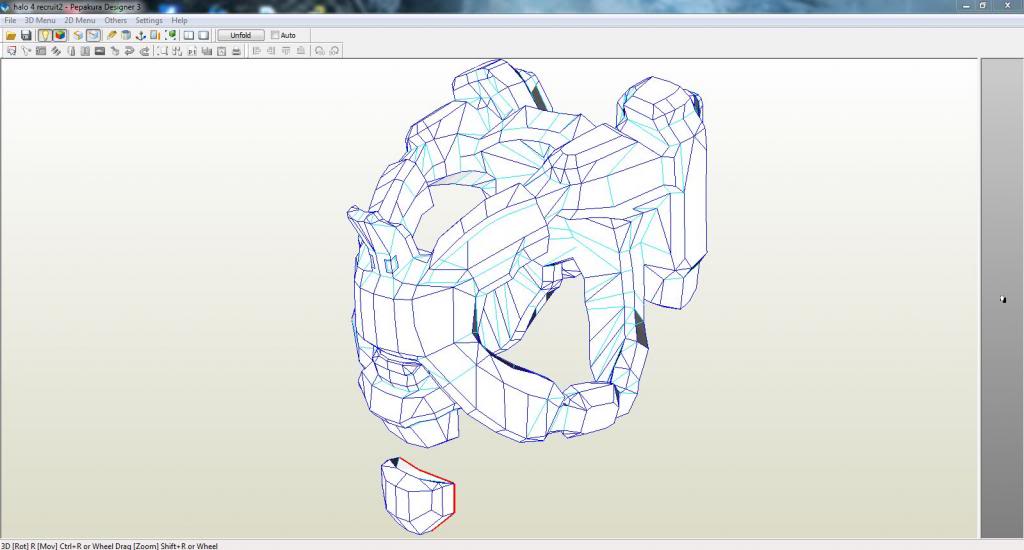
Task: Open the 3D Menu
Action: [40, 20]
